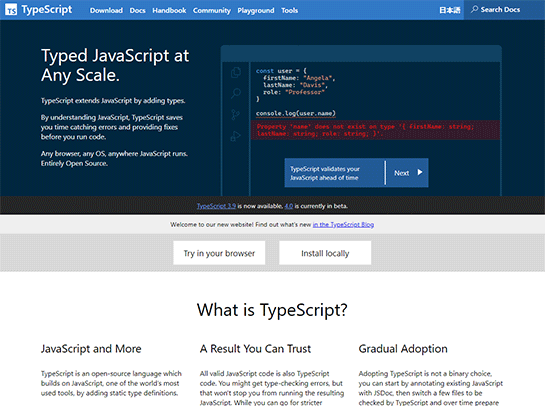Click 'TypeScript extends JavaScript by adding types.' text
Image resolution: width=545 pixels, height=406 pixels.
coord(113,101)
